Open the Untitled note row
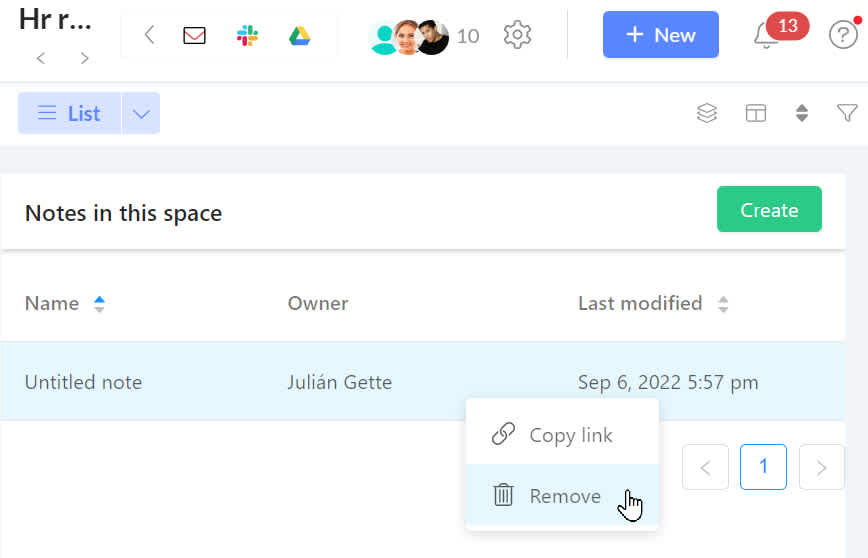This screenshot has width=868, height=558. point(422,381)
